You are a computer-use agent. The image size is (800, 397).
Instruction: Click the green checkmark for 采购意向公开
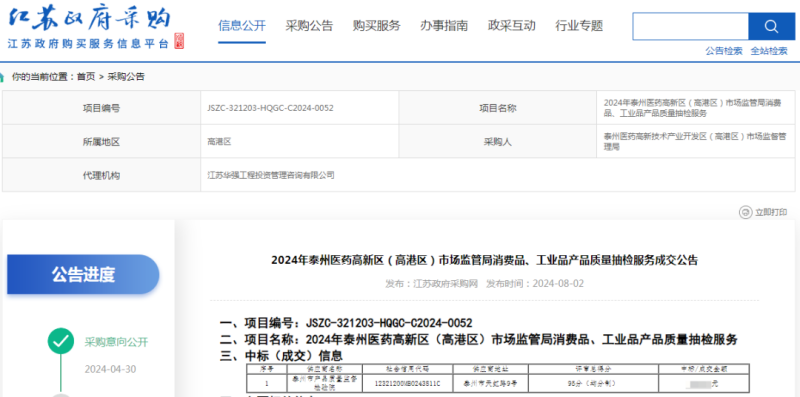[61, 341]
